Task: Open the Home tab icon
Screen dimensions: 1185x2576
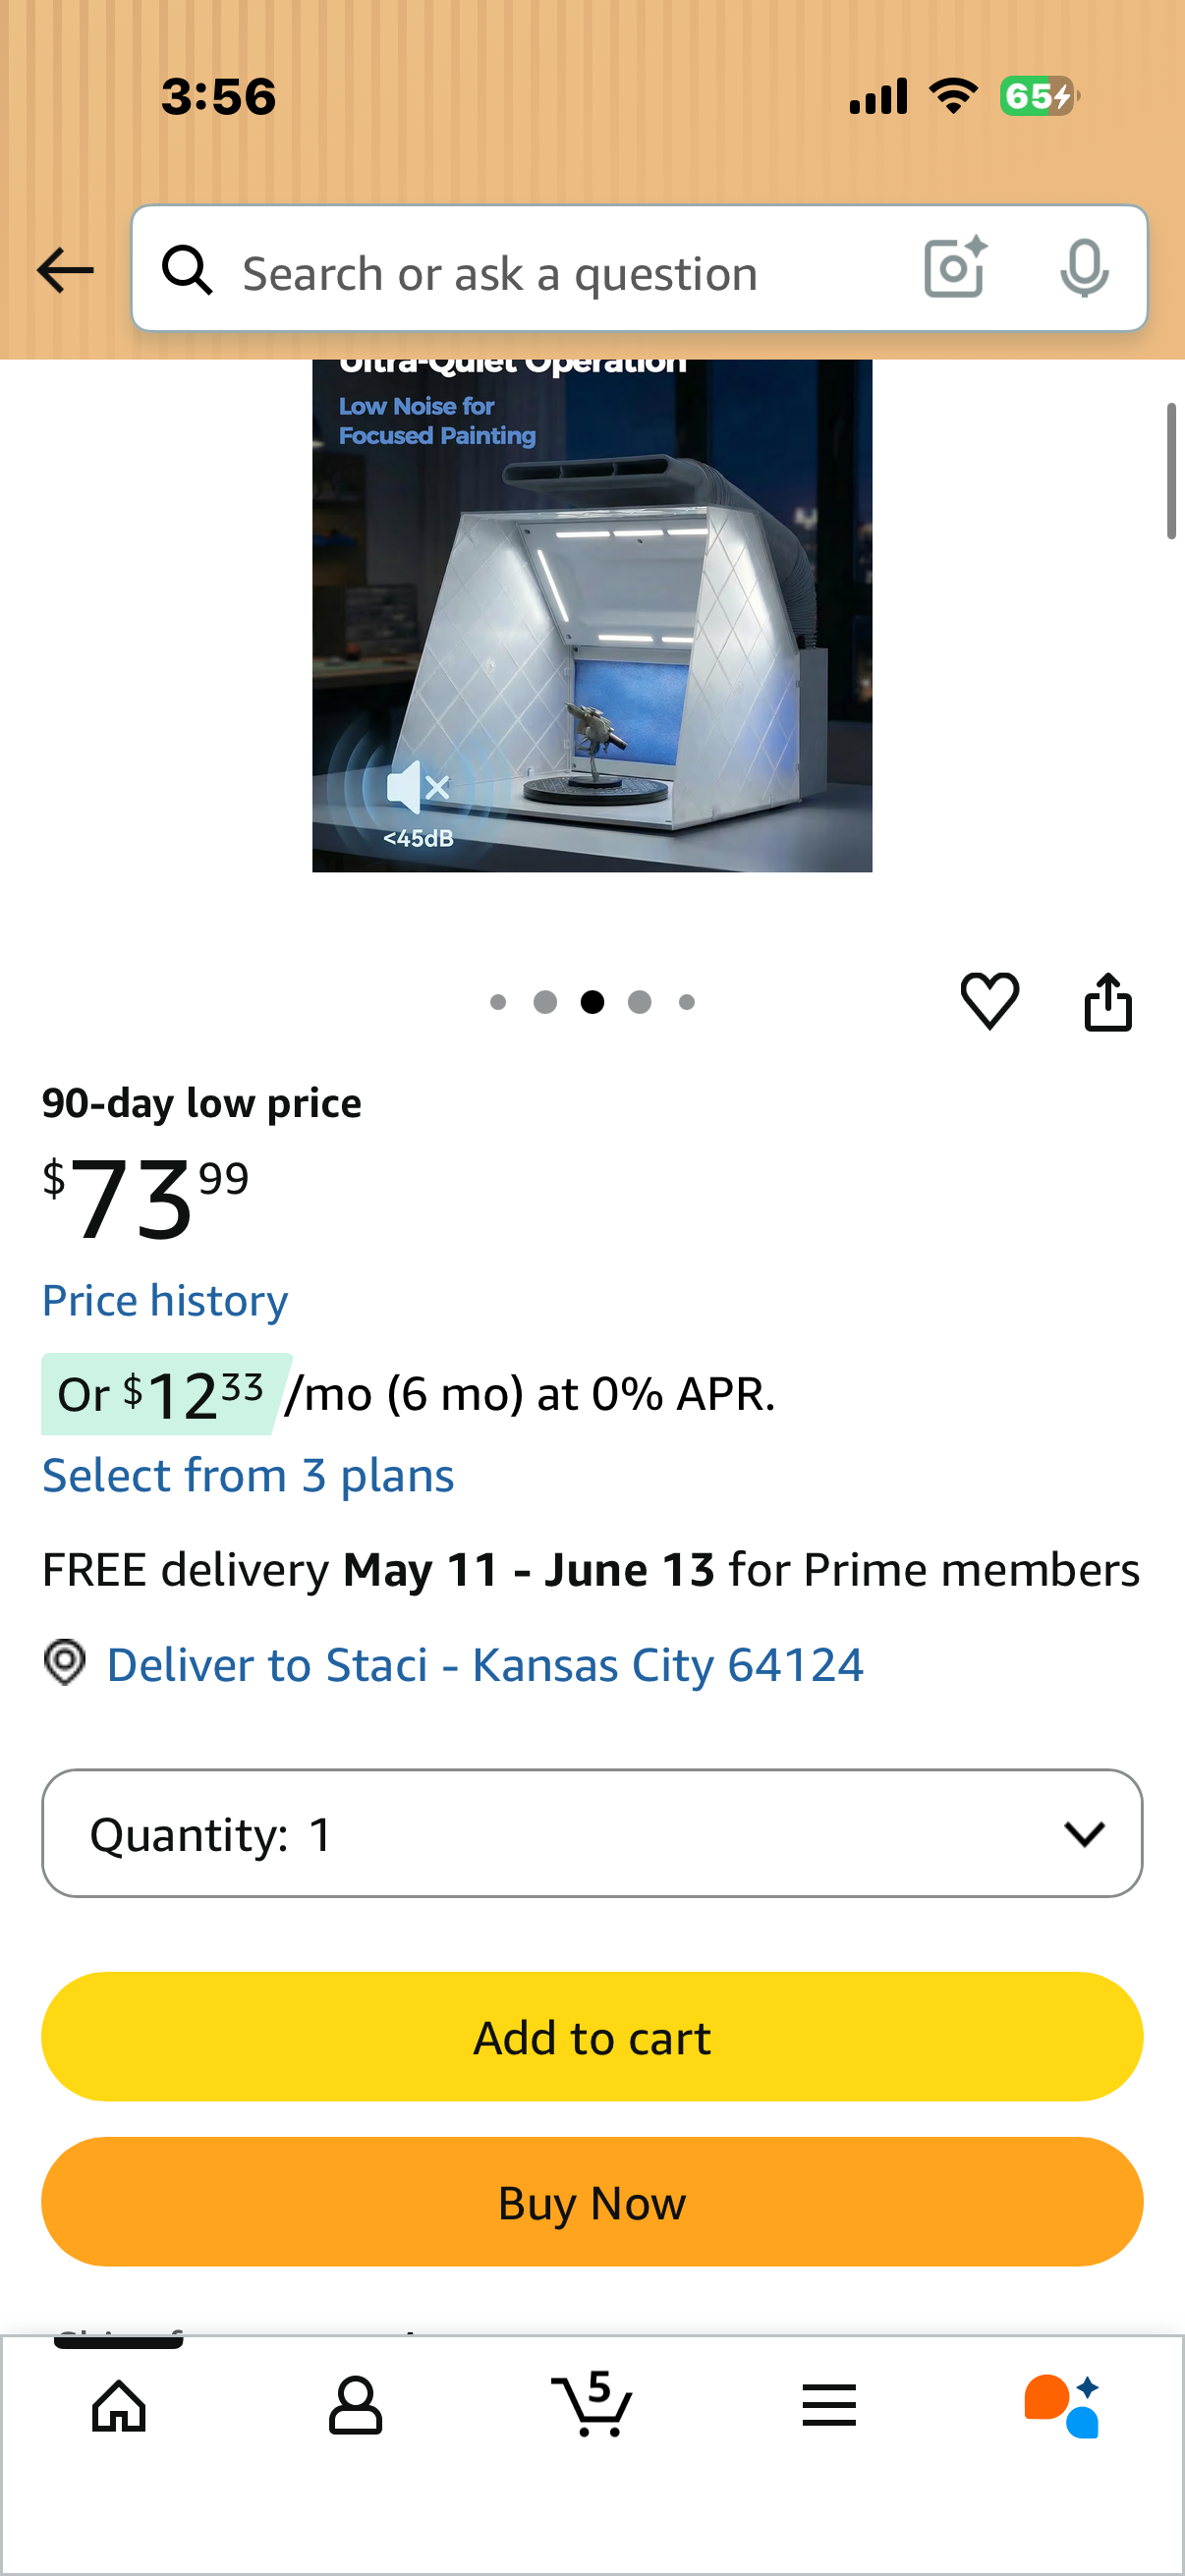Action: point(119,2406)
